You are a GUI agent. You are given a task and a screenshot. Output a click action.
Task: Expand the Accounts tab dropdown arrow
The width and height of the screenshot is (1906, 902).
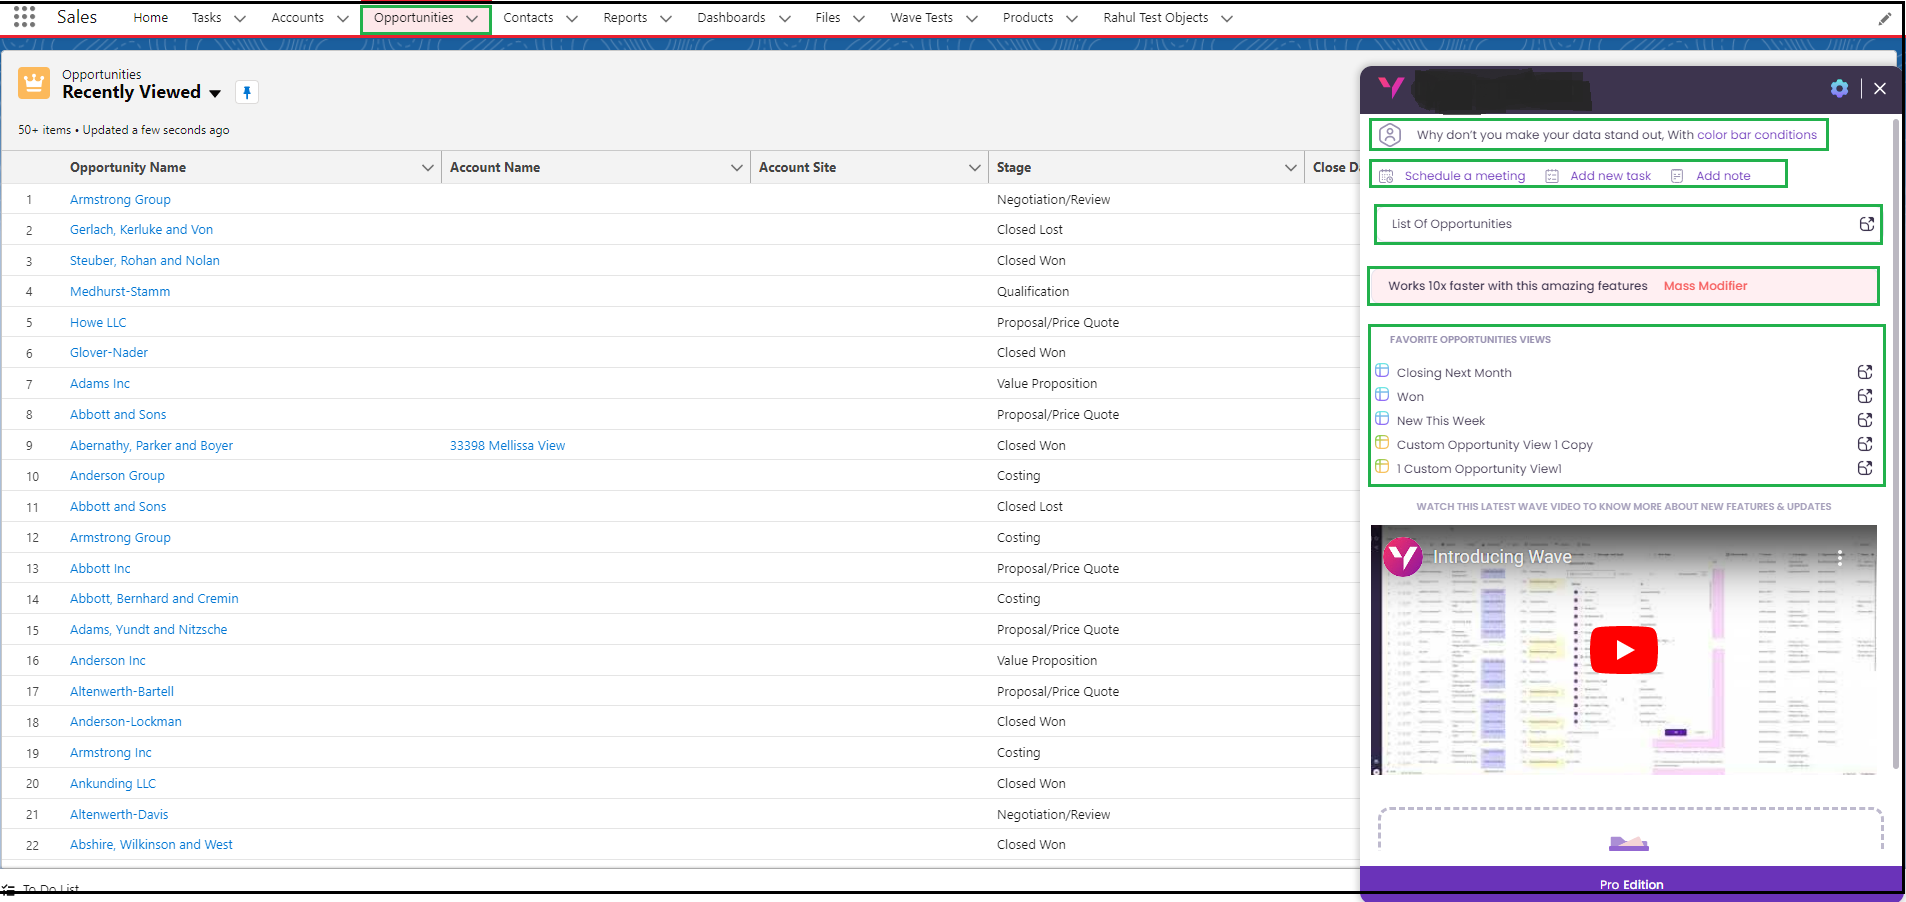coord(343,18)
